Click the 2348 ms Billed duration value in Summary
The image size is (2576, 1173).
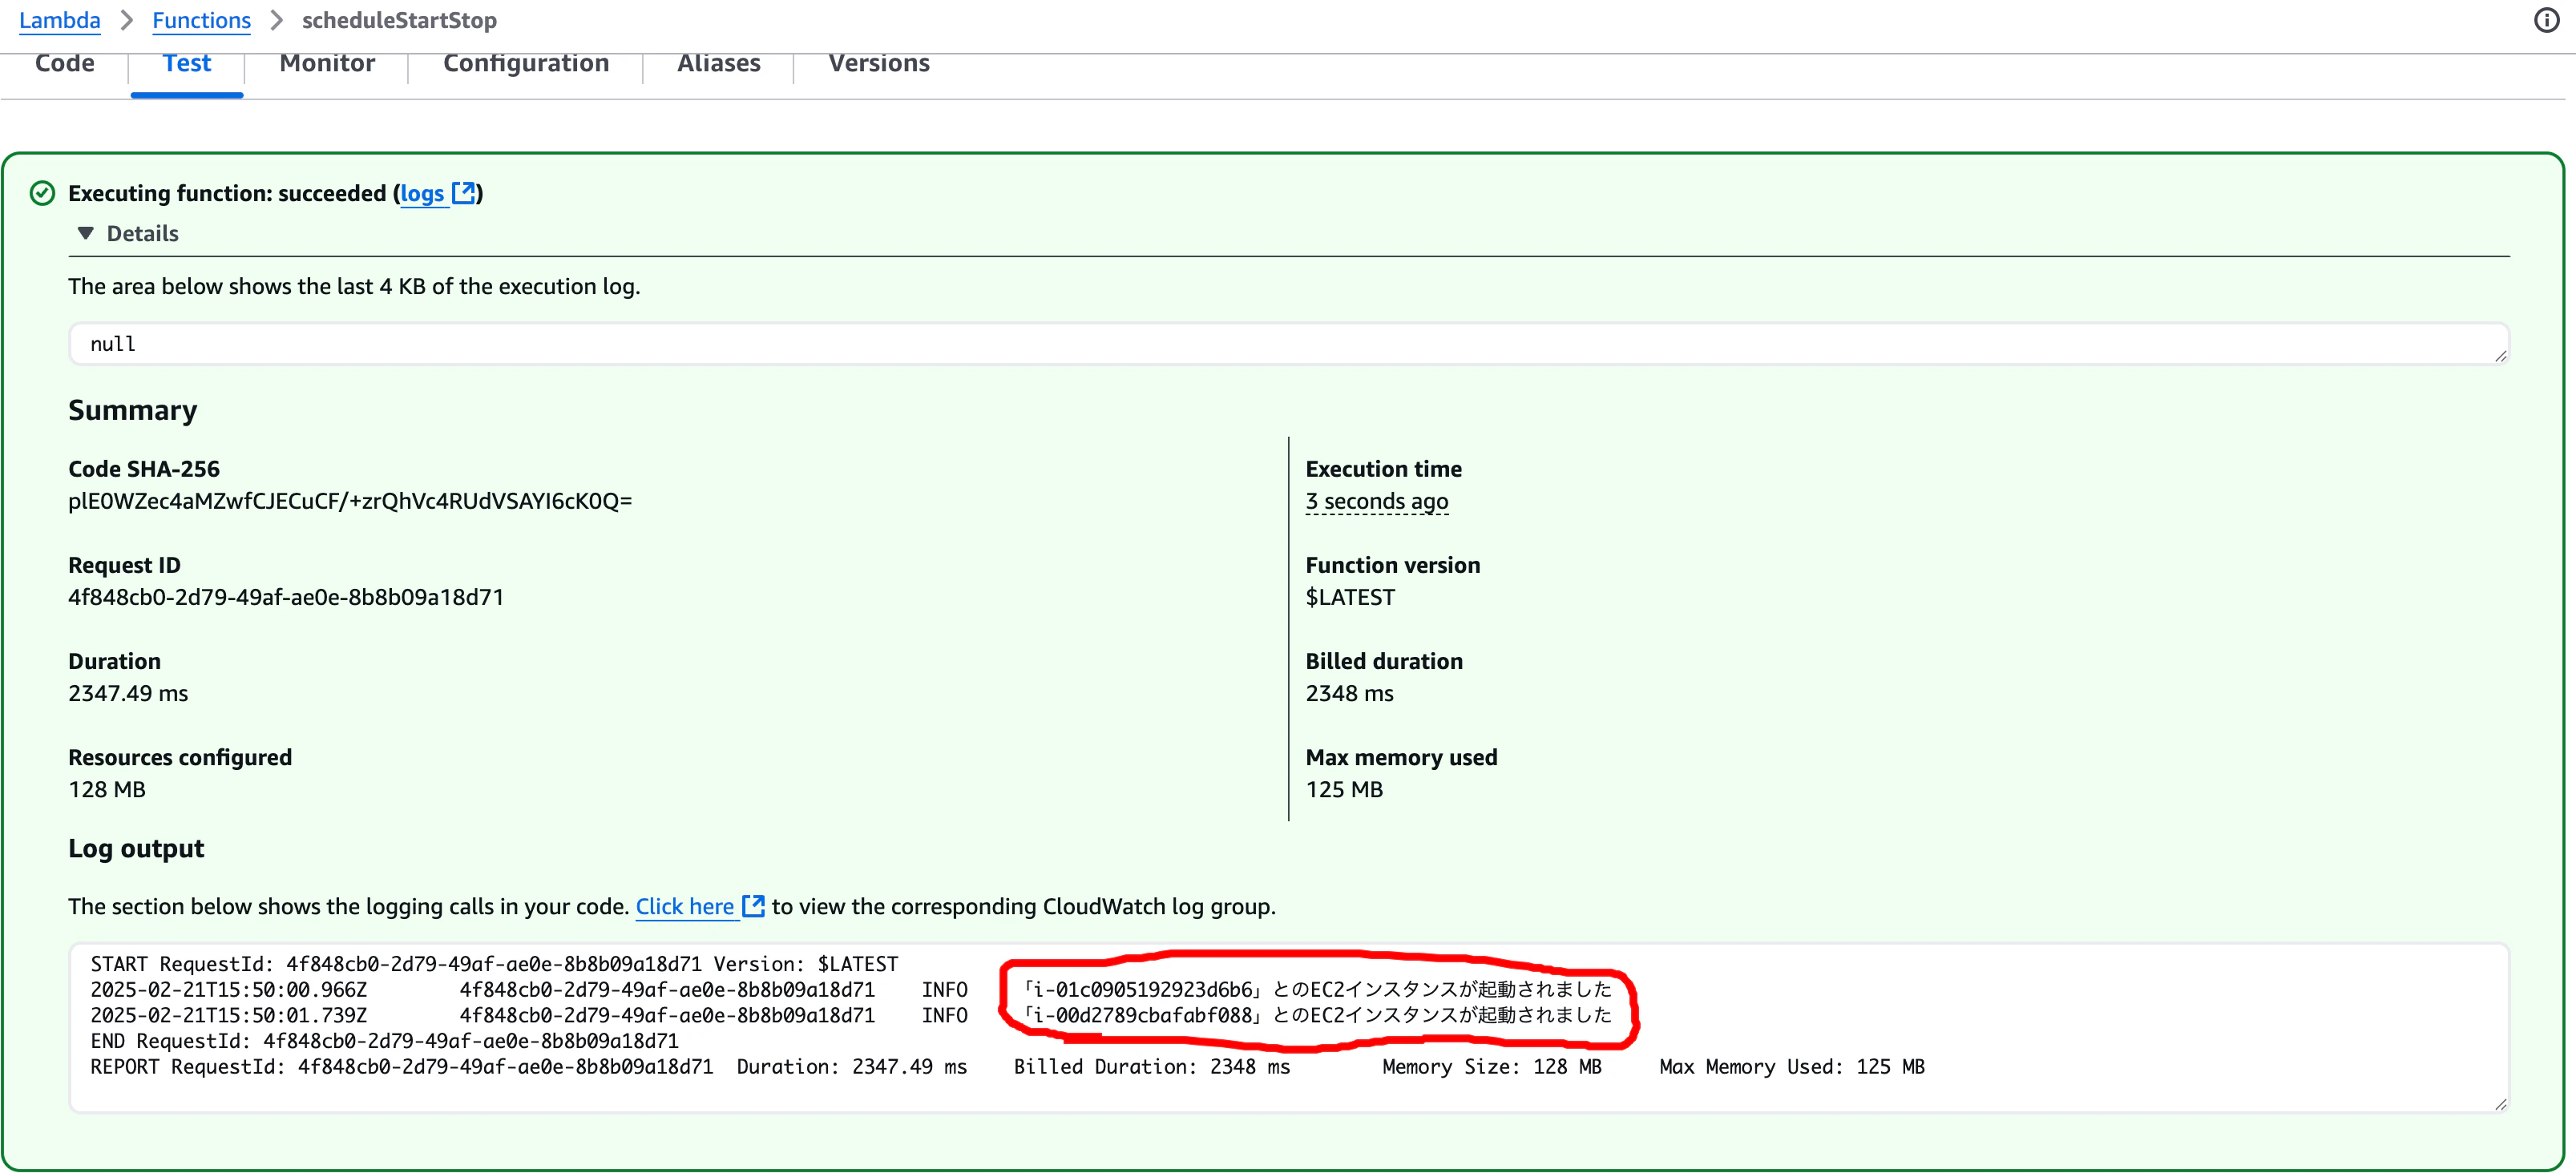coord(1349,693)
